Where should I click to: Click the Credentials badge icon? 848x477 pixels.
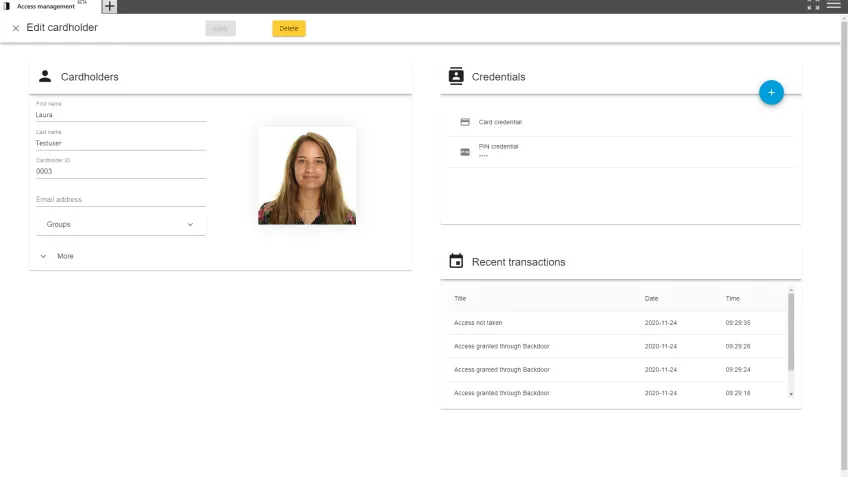[456, 76]
